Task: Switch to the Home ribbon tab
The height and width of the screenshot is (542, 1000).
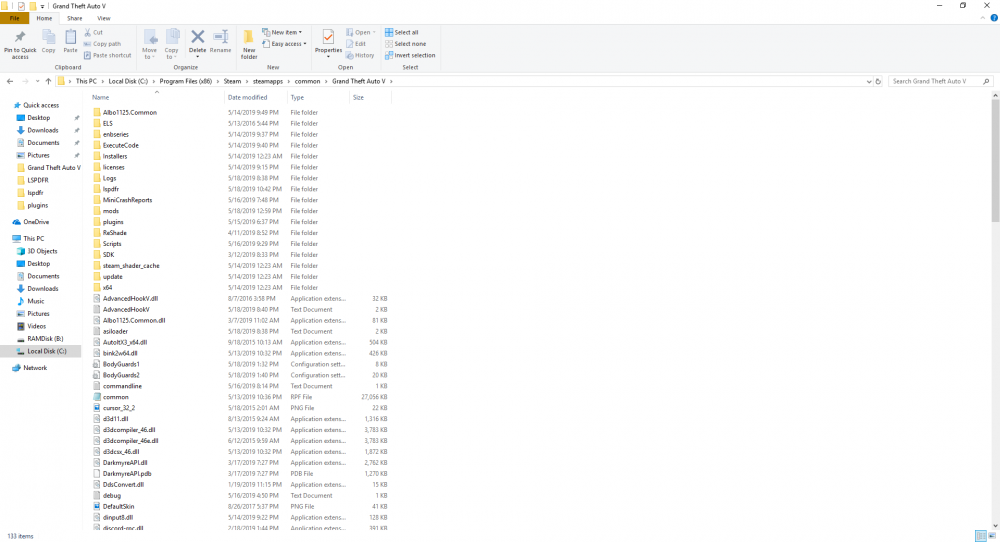Action: 44,18
